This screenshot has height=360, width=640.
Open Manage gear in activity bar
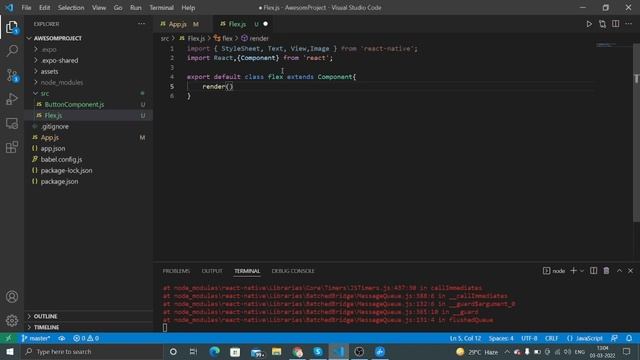(x=12, y=321)
